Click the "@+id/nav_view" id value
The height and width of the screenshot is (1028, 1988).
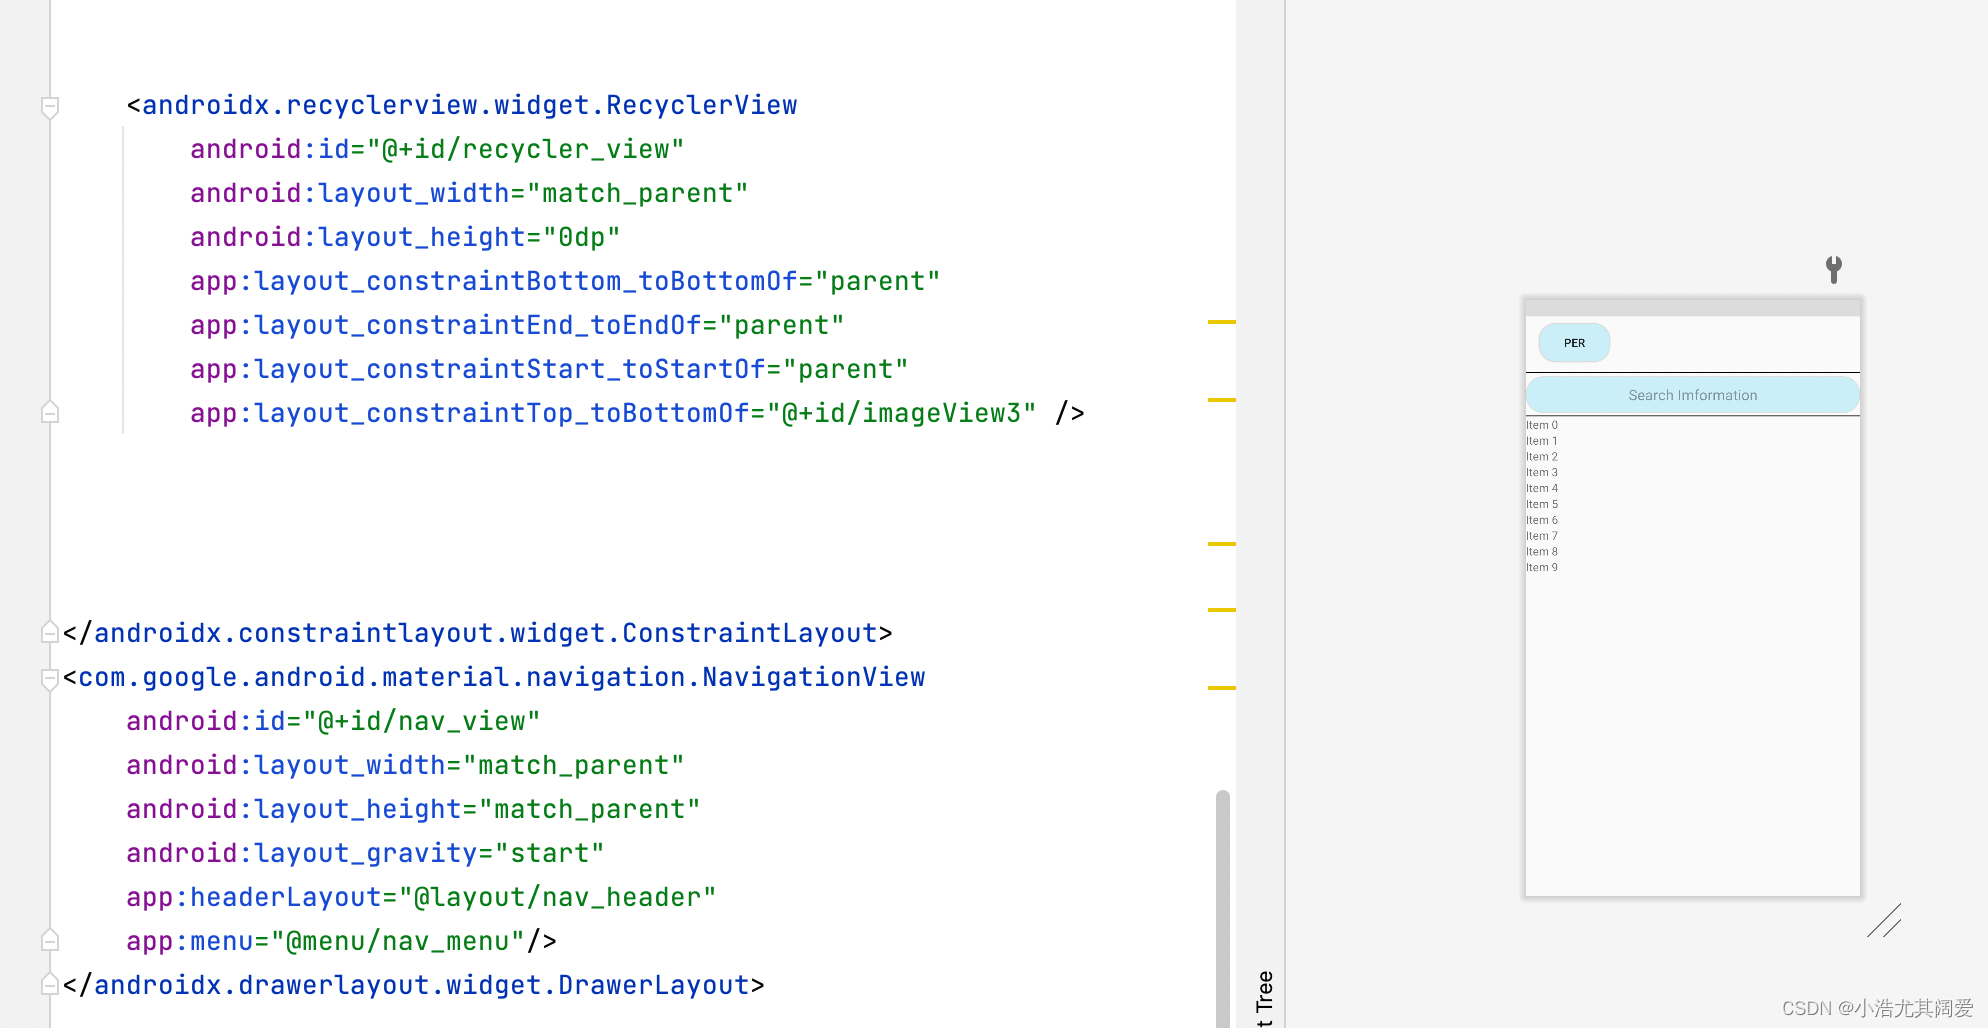click(422, 721)
